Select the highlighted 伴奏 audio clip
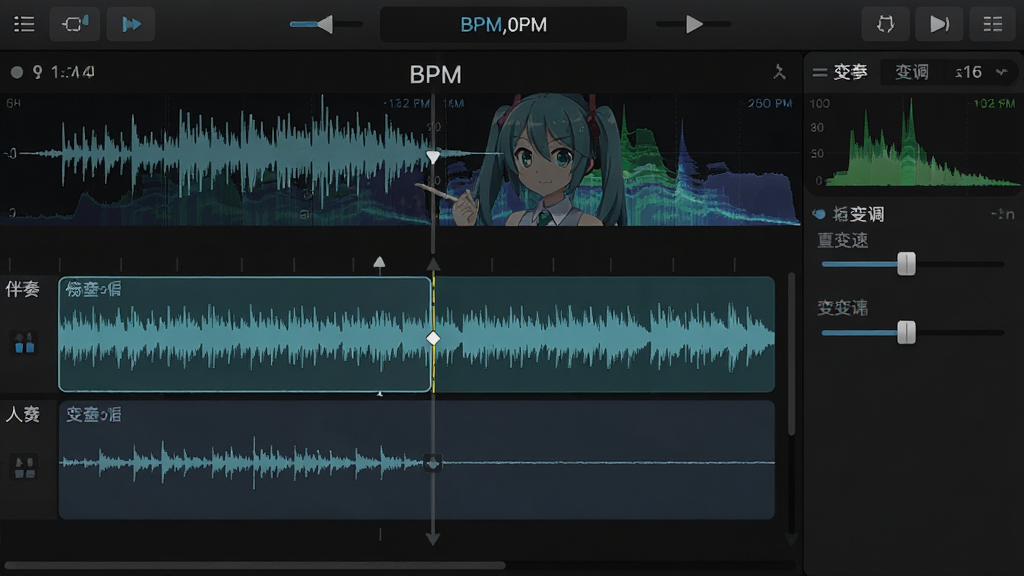The width and height of the screenshot is (1024, 576). (245, 334)
